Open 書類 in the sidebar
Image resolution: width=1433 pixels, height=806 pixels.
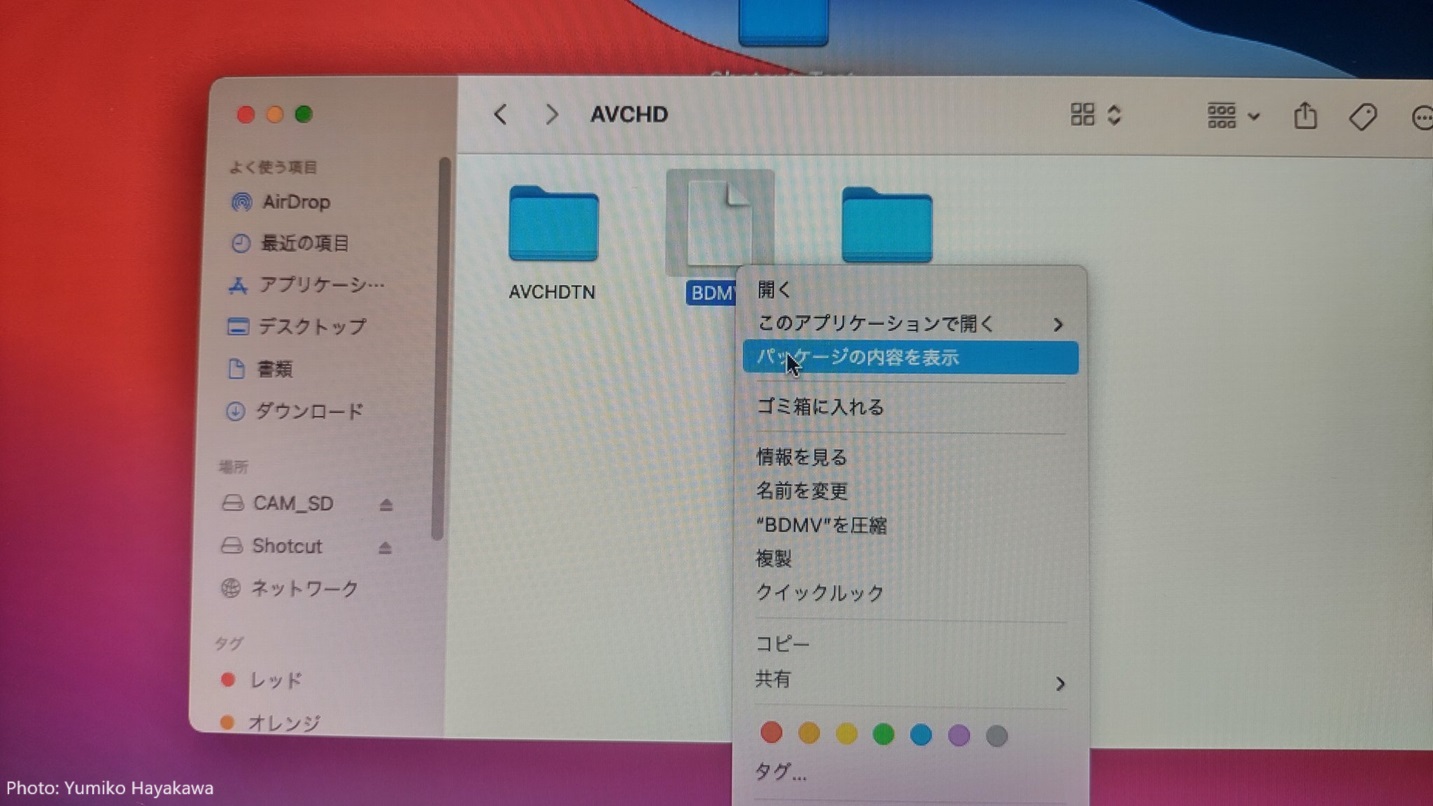260,369
